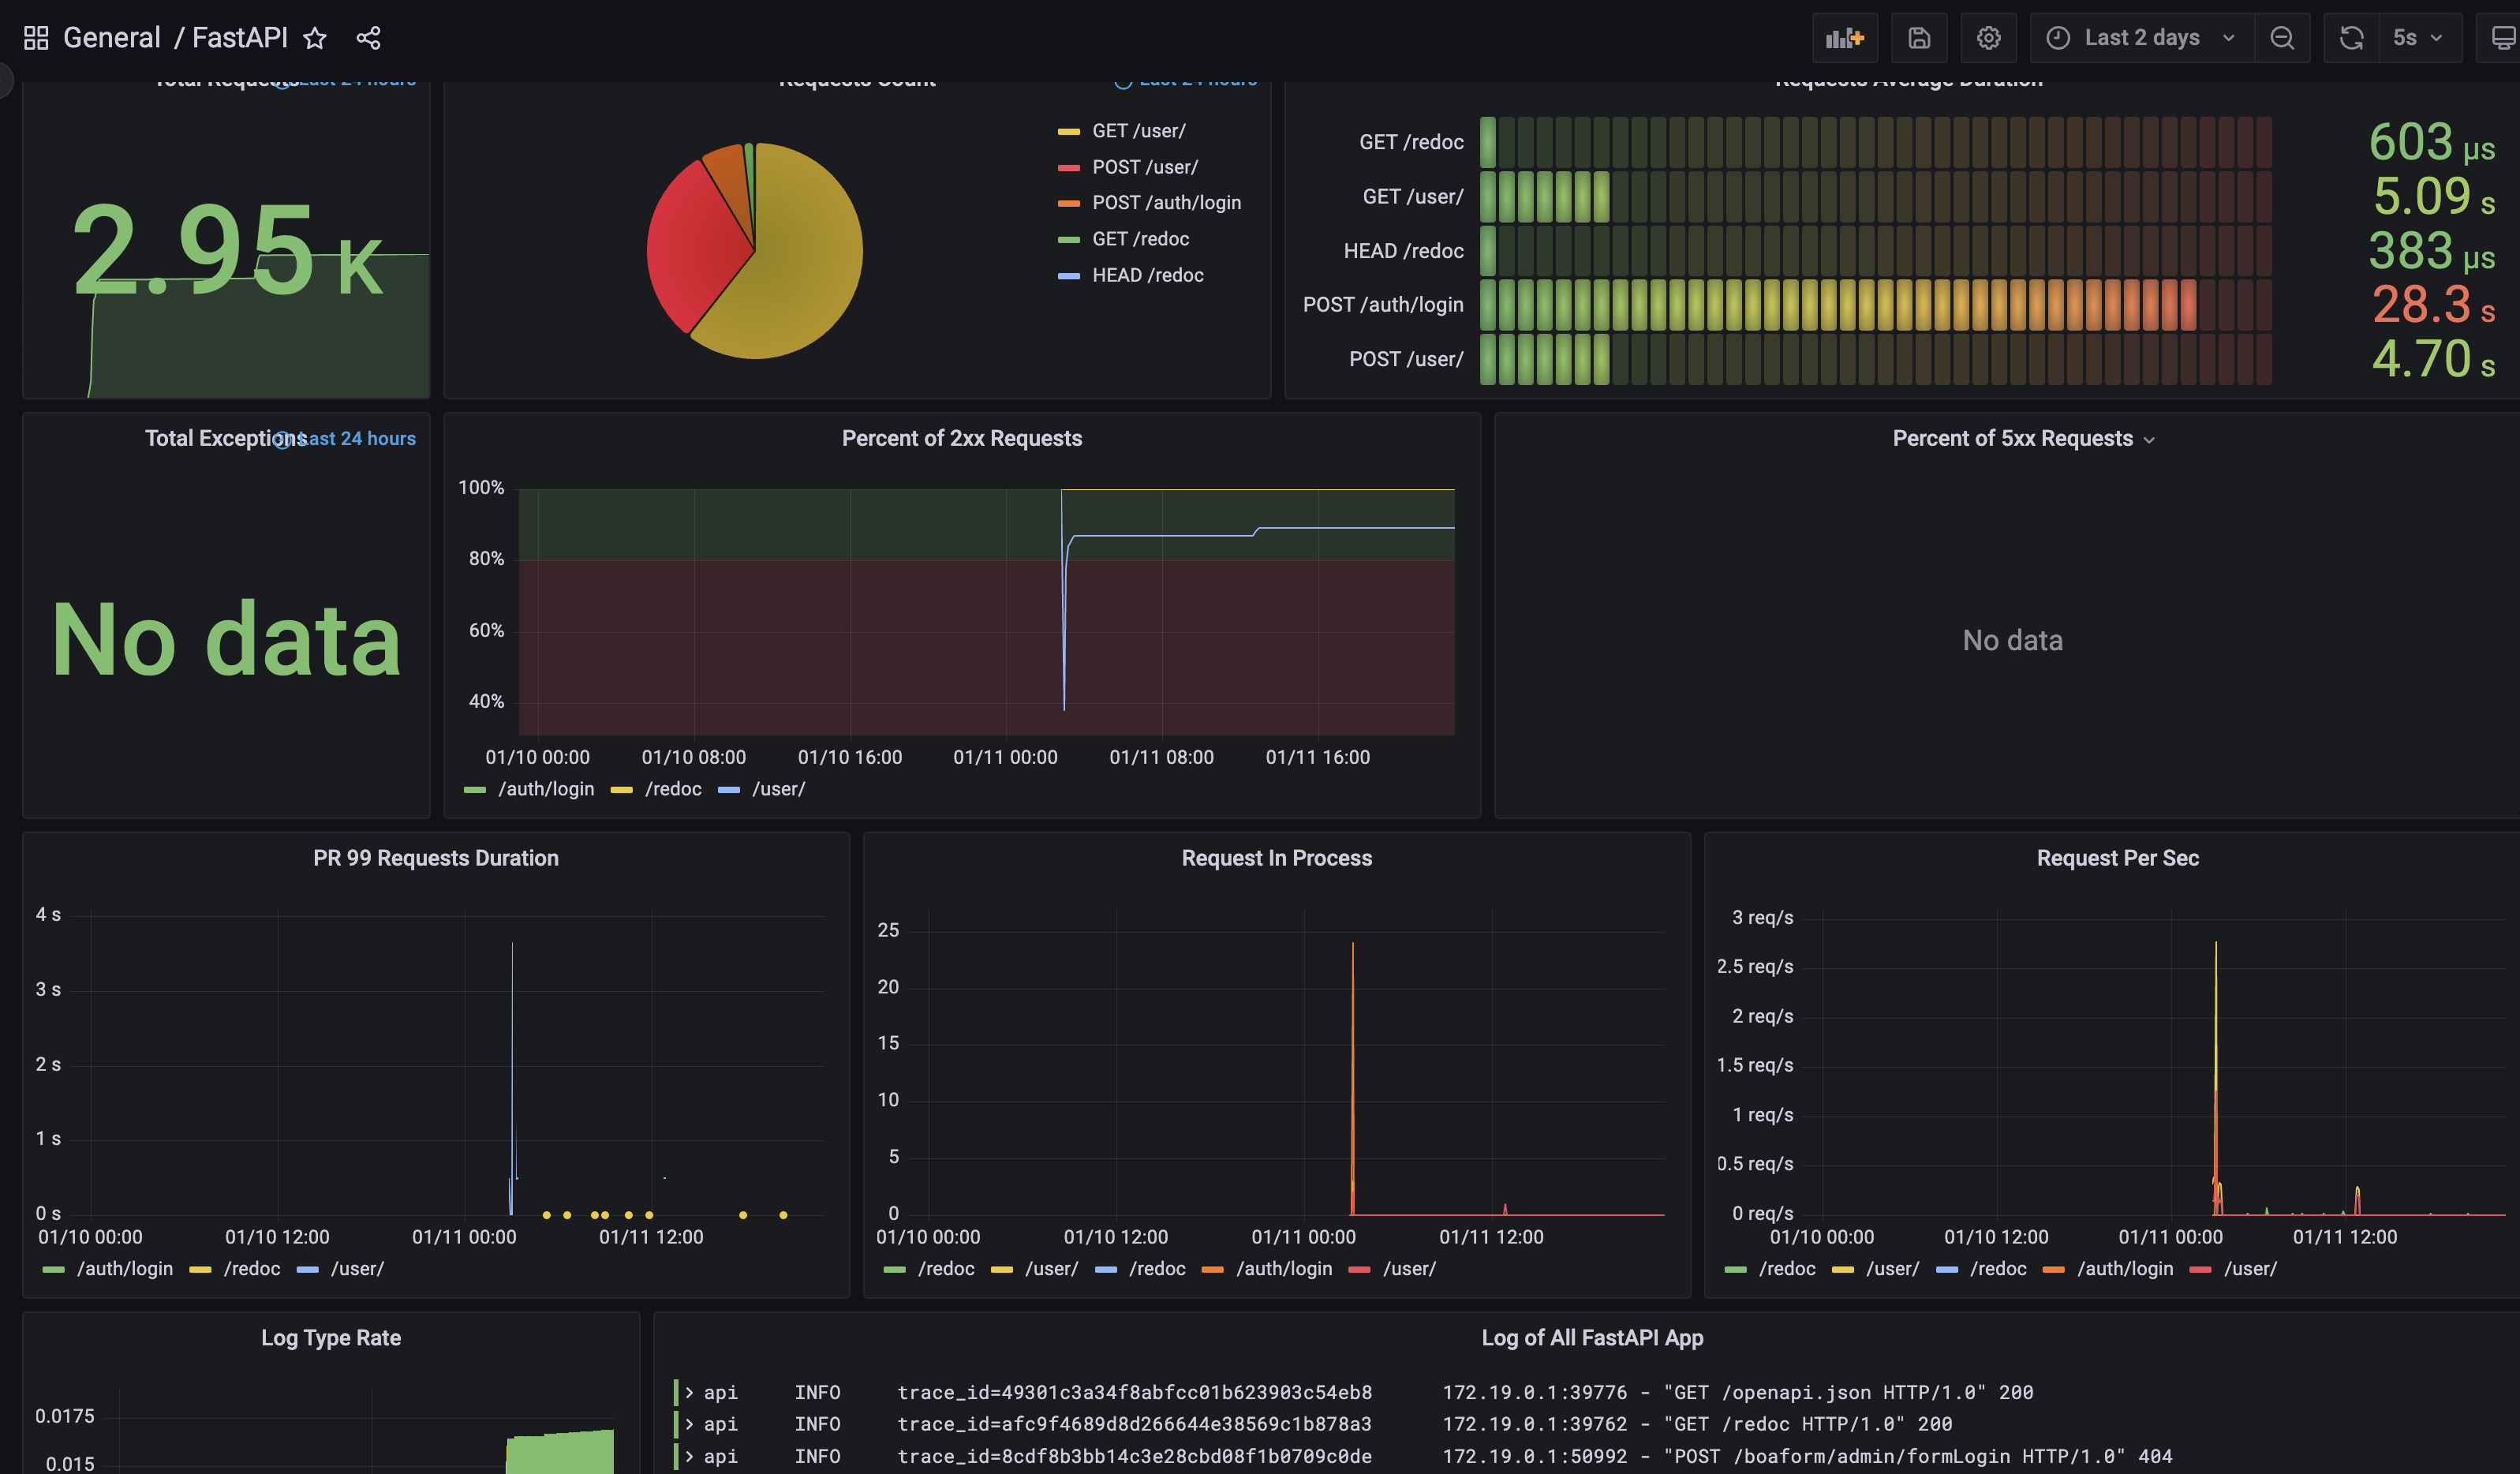Image resolution: width=2520 pixels, height=1474 pixels.
Task: Open the 5s refresh interval dropdown
Action: point(2418,38)
